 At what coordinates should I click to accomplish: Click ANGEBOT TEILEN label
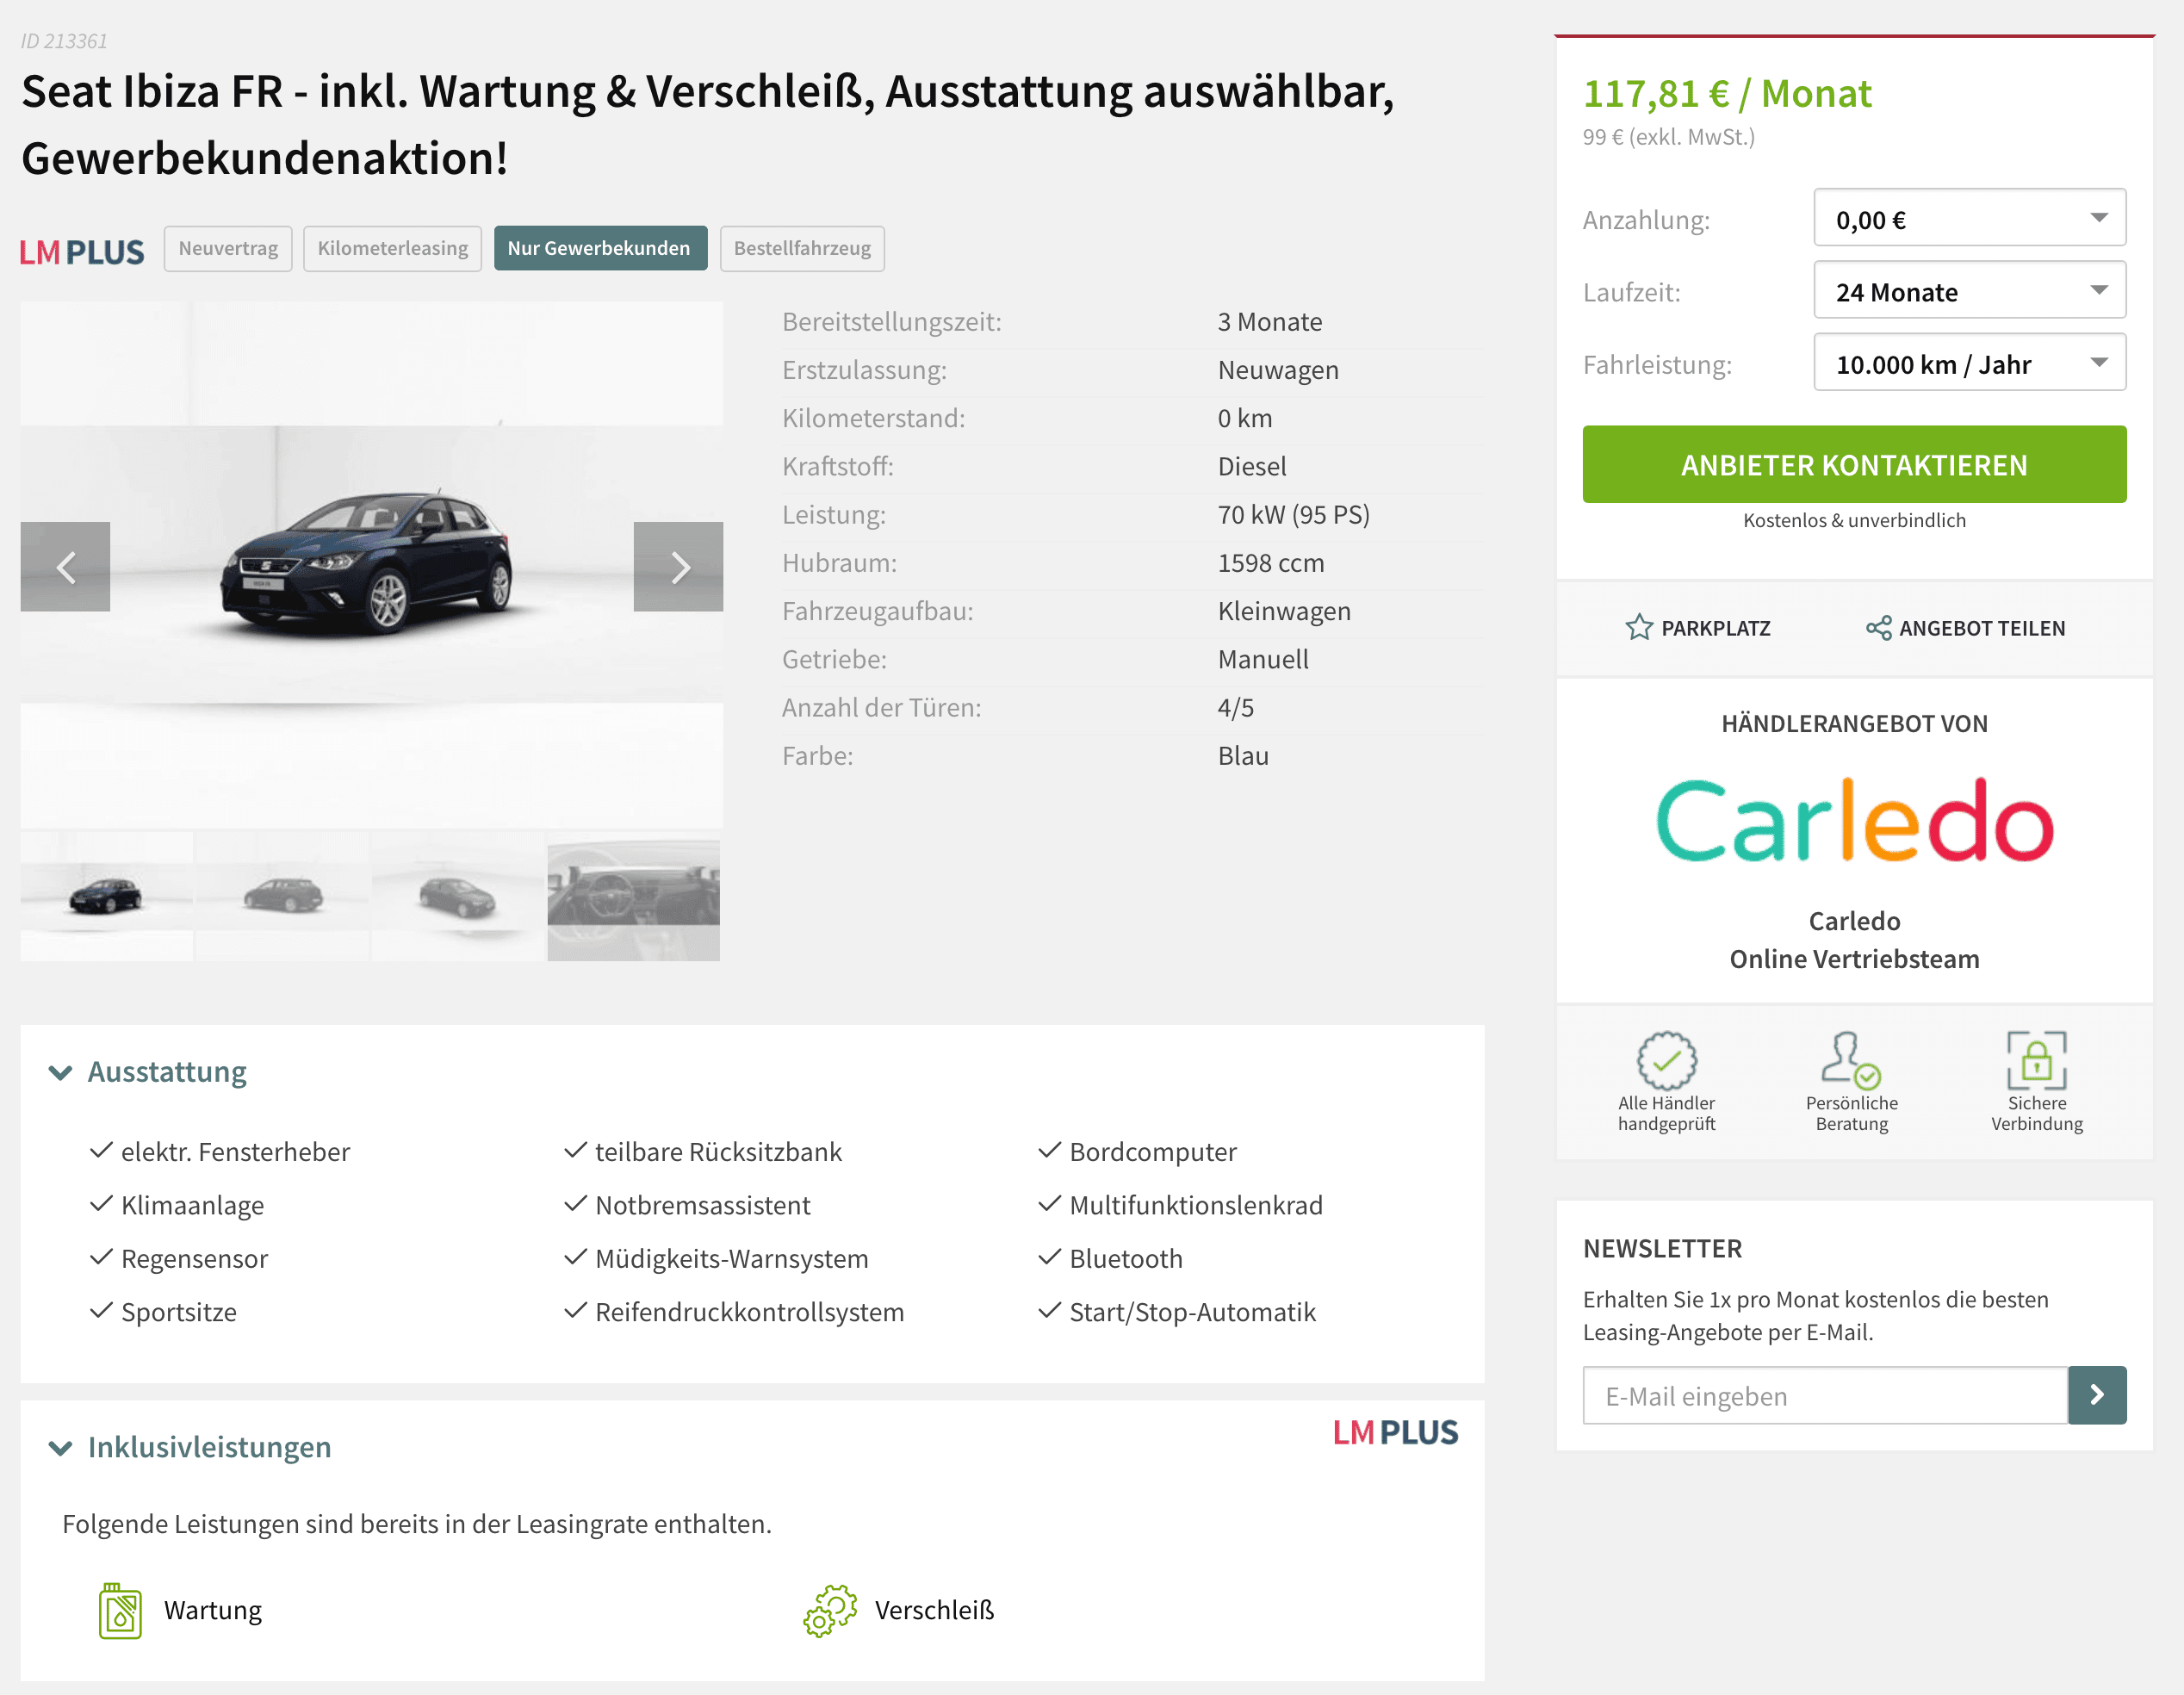(1982, 628)
